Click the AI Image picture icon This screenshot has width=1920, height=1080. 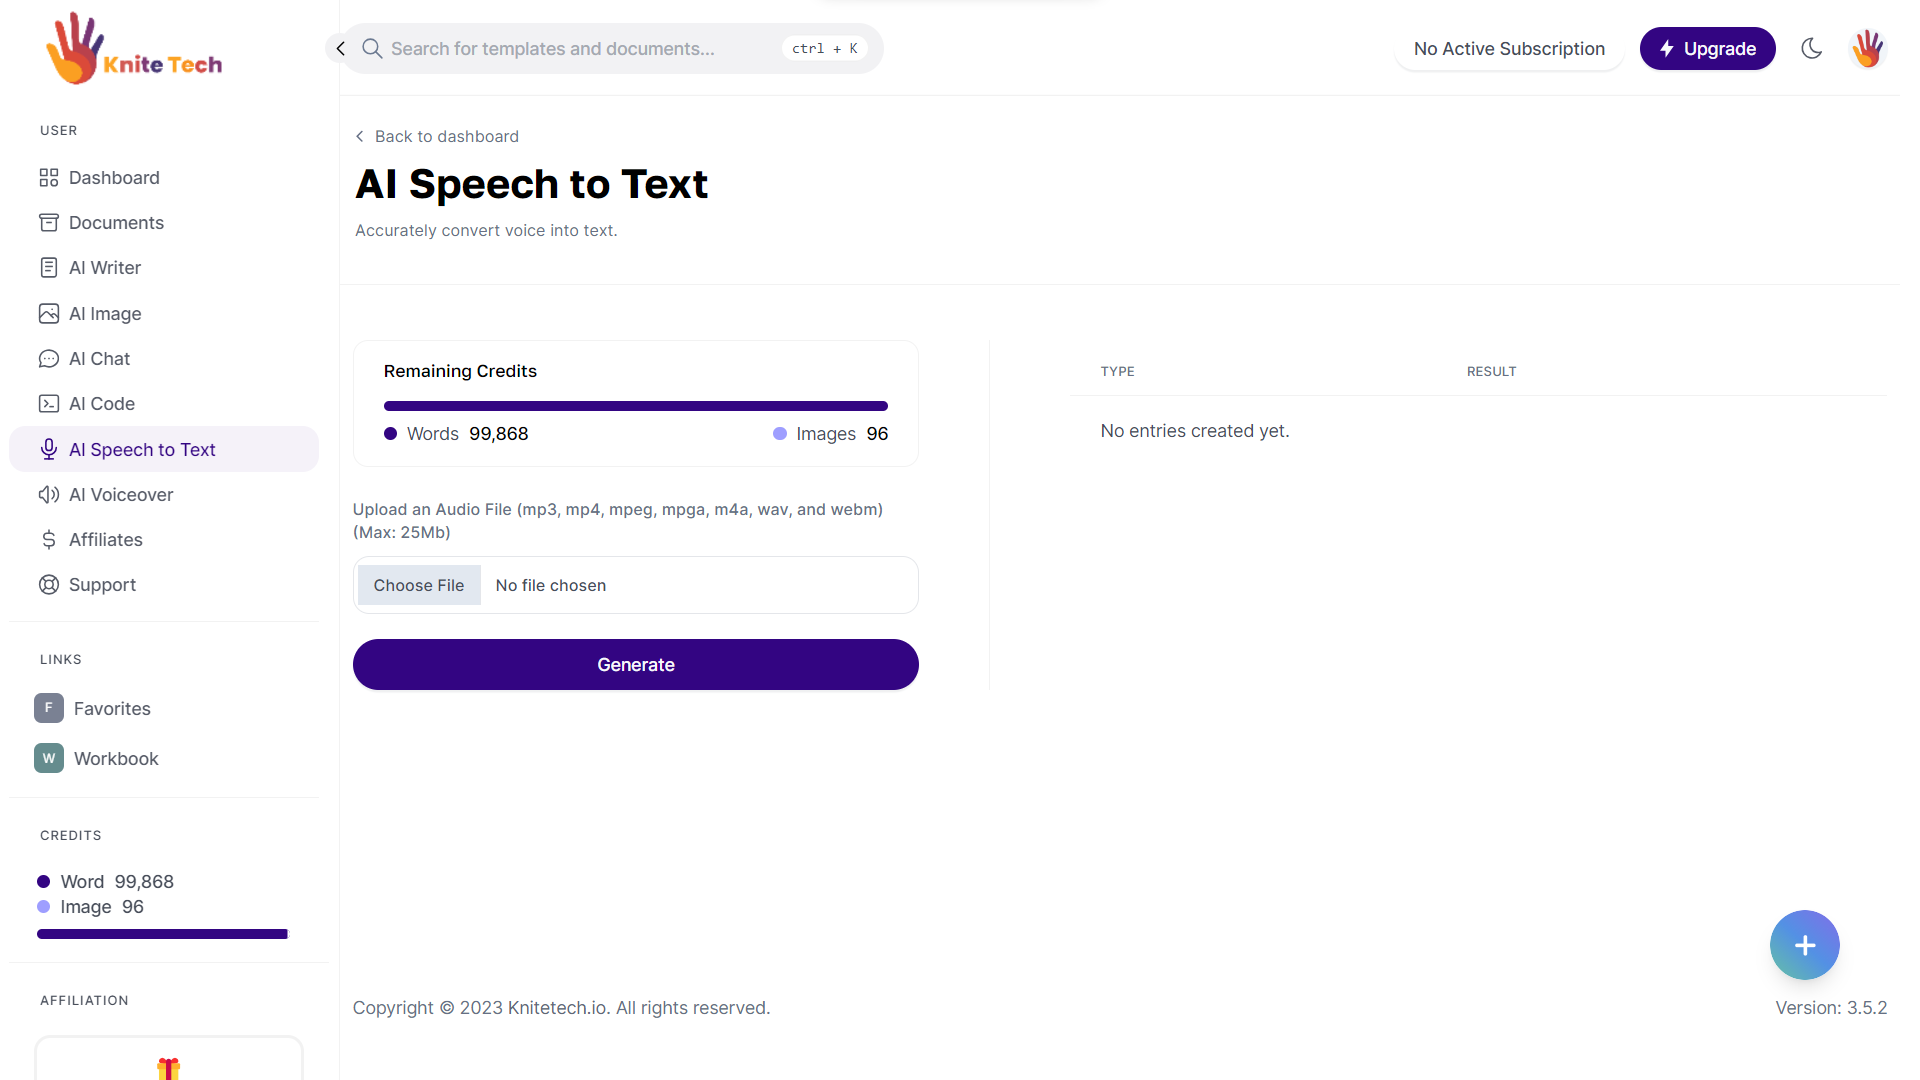point(48,314)
